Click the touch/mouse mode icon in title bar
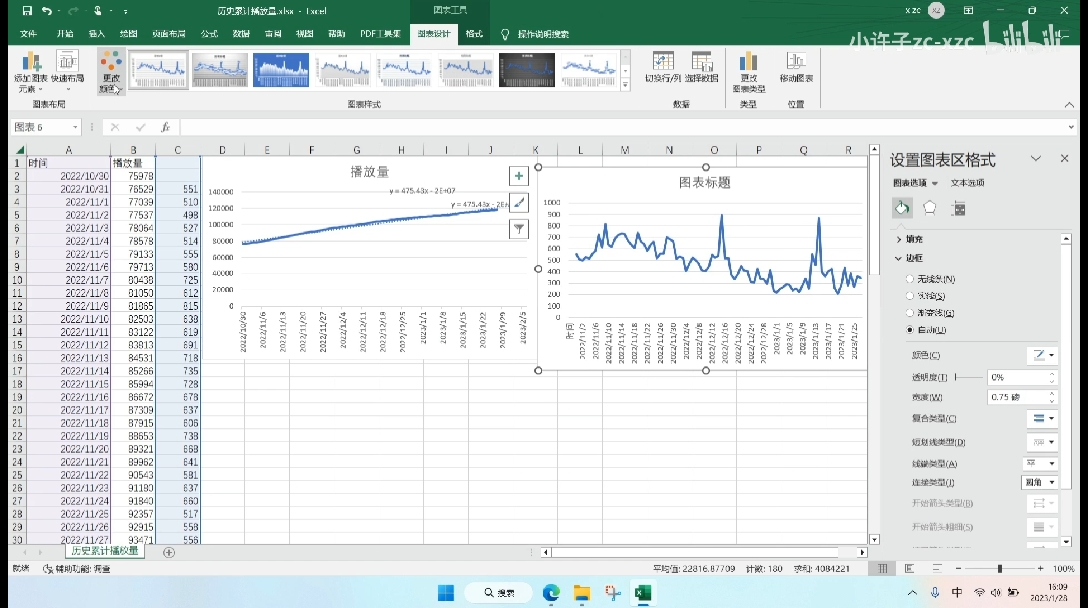The width and height of the screenshot is (1088, 608). 98,10
